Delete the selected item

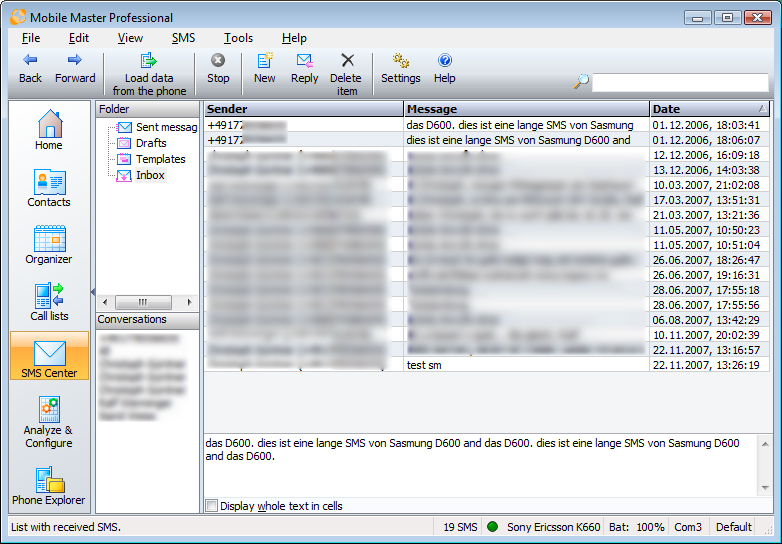pos(346,62)
